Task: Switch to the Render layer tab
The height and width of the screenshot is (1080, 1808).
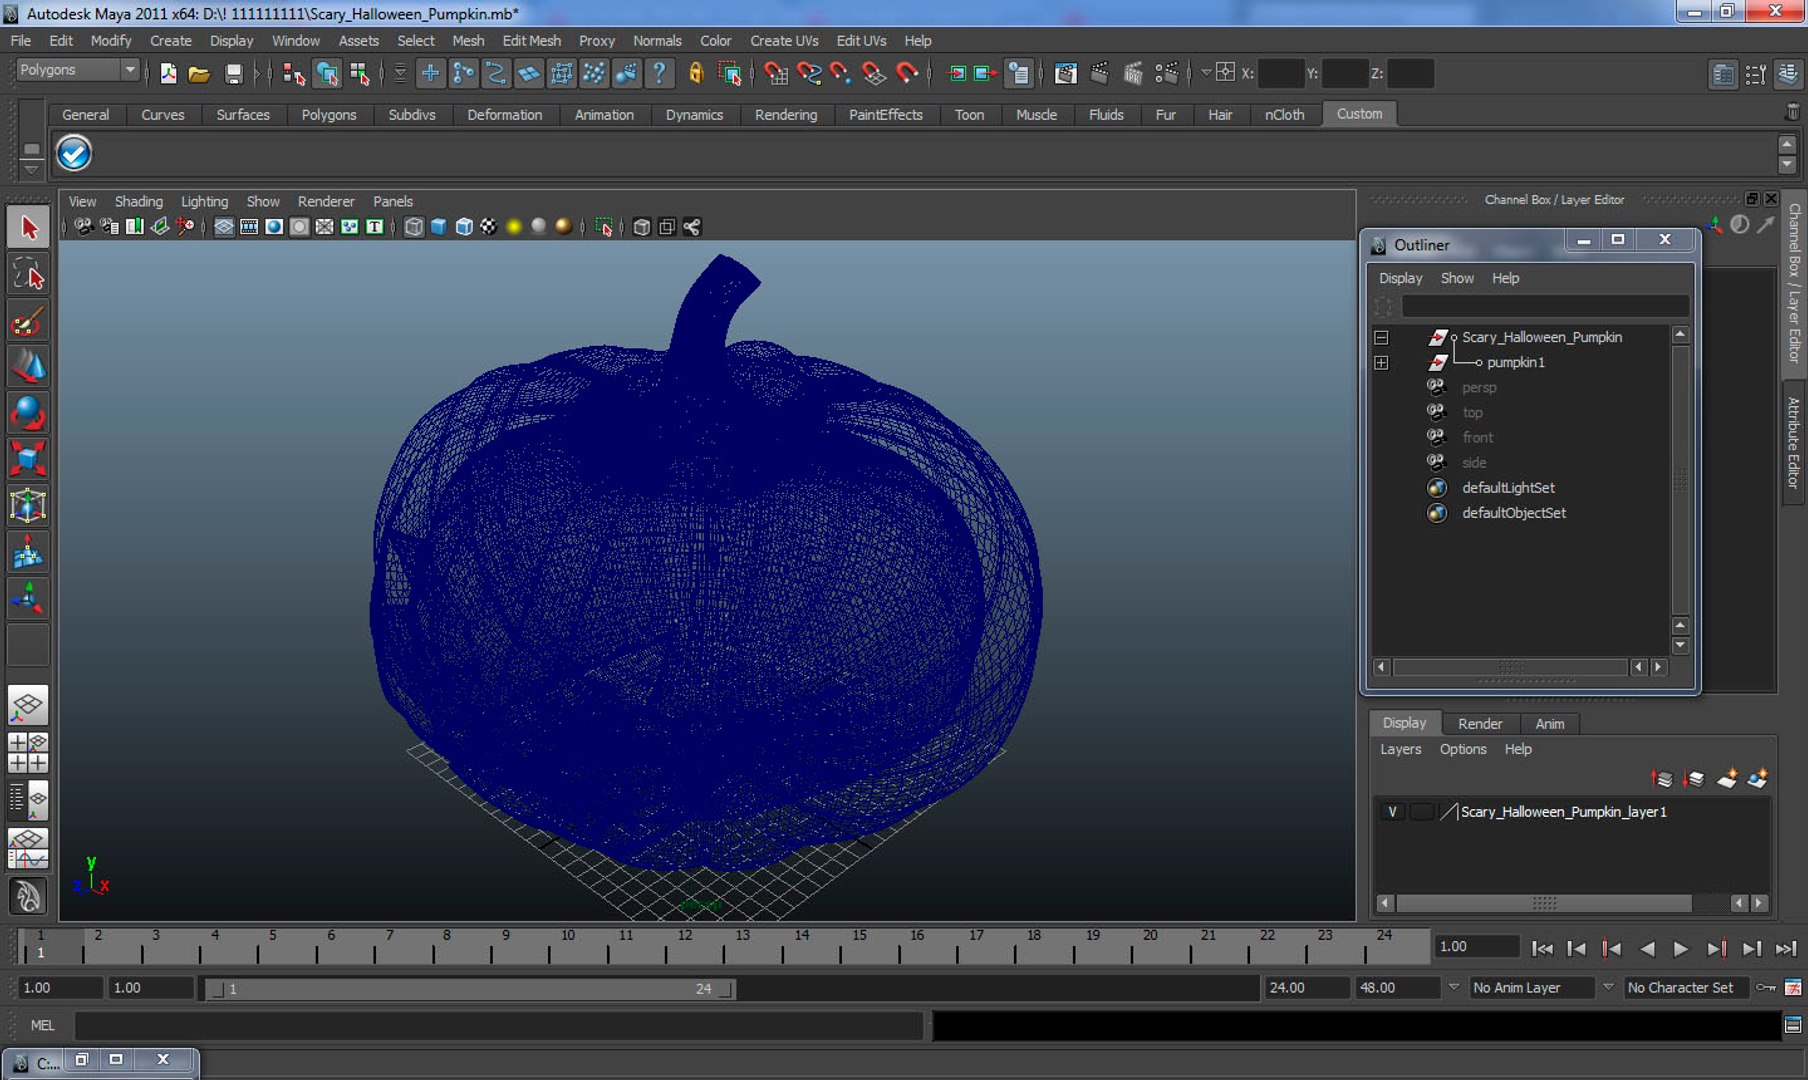Action: pos(1480,723)
